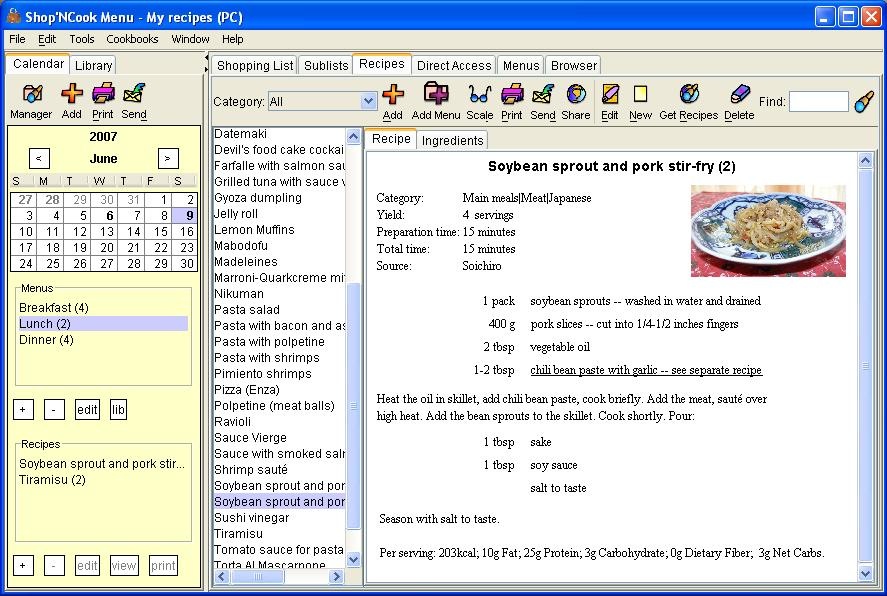Edit the recipe with the Edit icon
This screenshot has width=887, height=596.
pyautogui.click(x=610, y=94)
